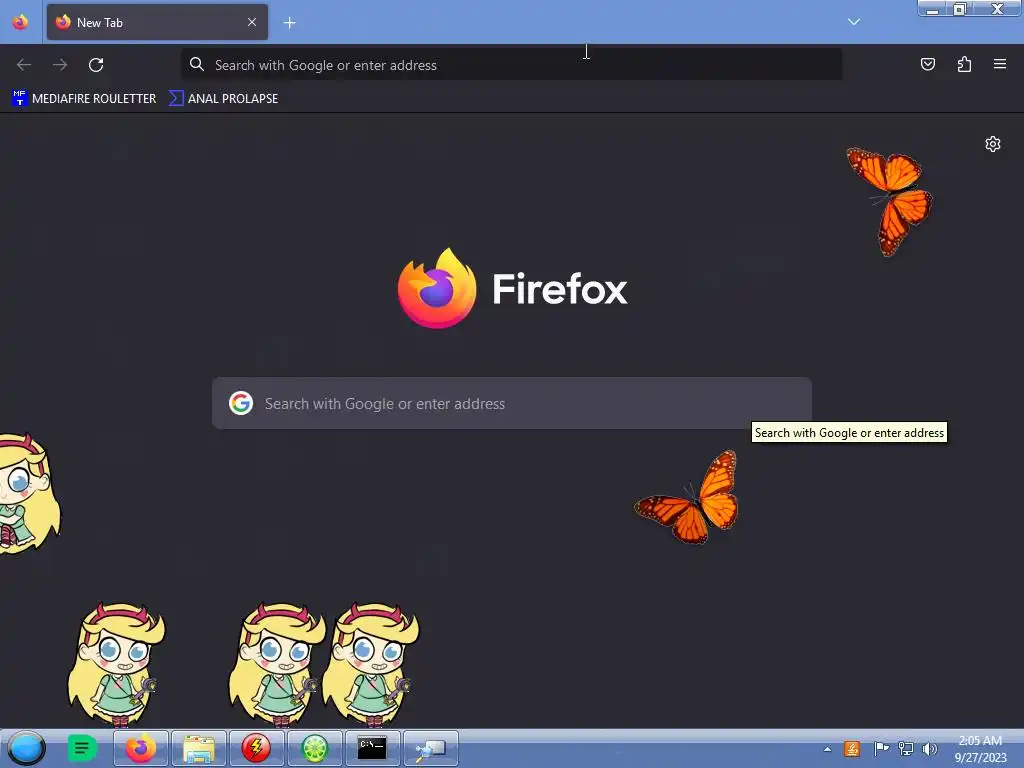Click the Firefox taskbar button
This screenshot has width=1024, height=768.
click(x=141, y=748)
